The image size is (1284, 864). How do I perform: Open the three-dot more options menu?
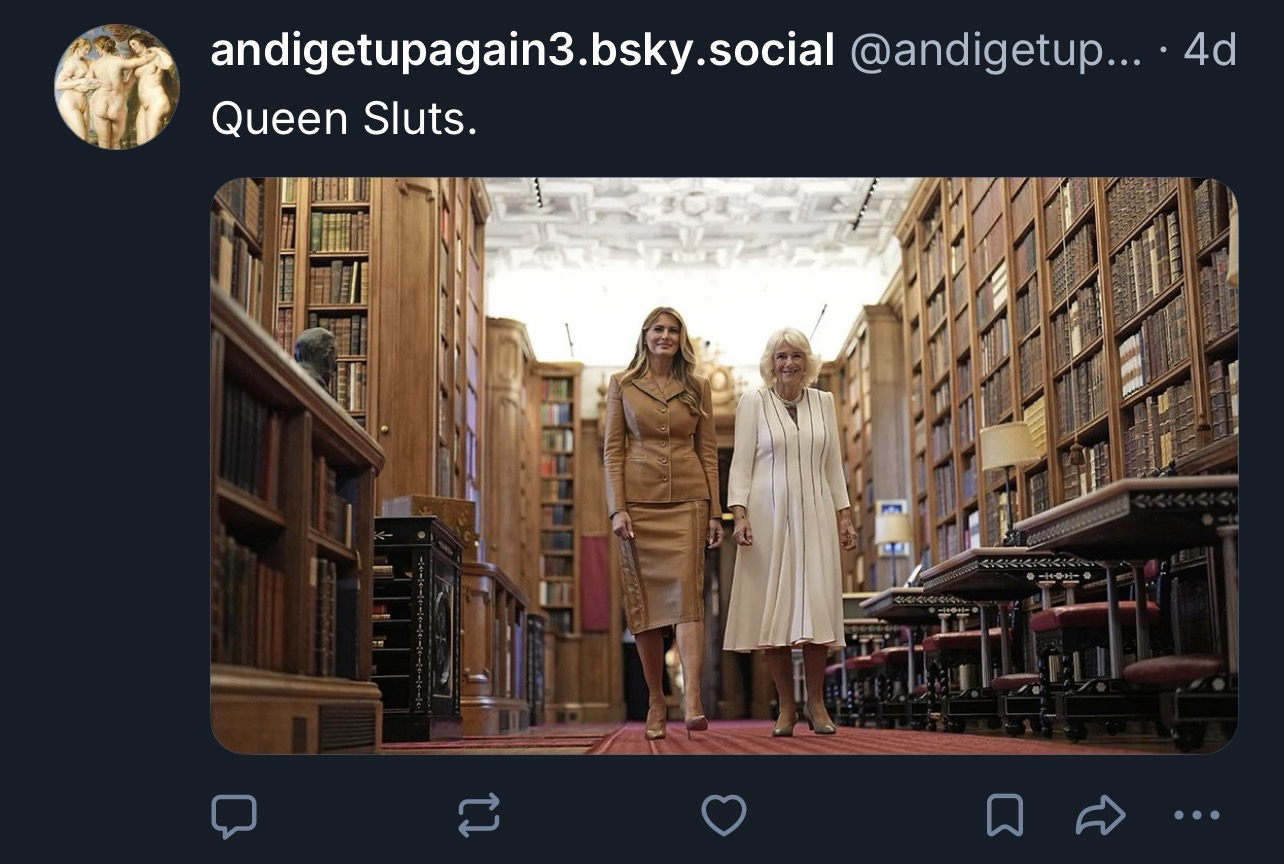1196,815
